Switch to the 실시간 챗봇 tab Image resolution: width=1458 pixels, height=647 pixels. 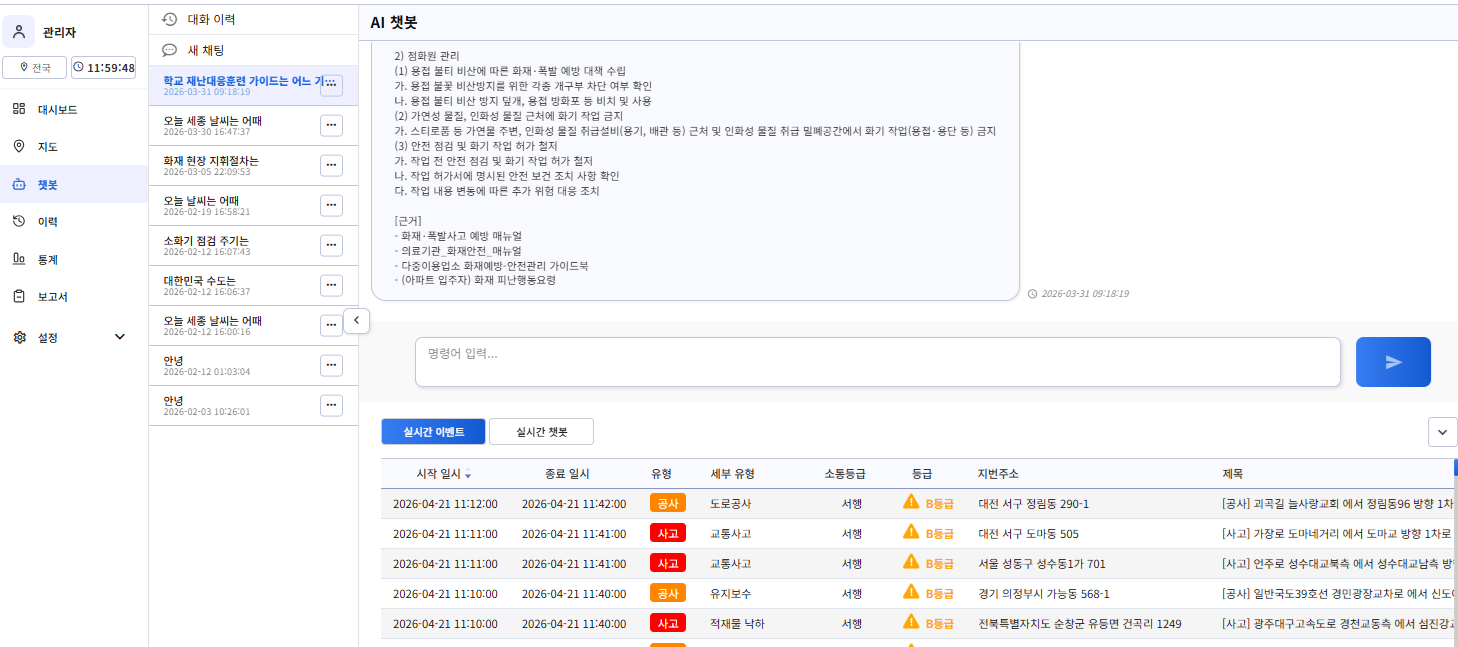pyautogui.click(x=541, y=432)
